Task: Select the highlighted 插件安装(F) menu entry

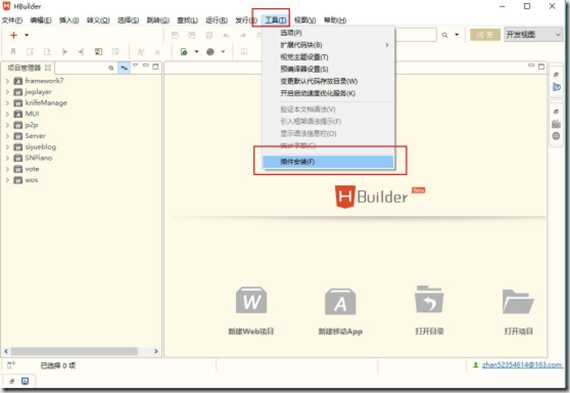Action: (328, 162)
